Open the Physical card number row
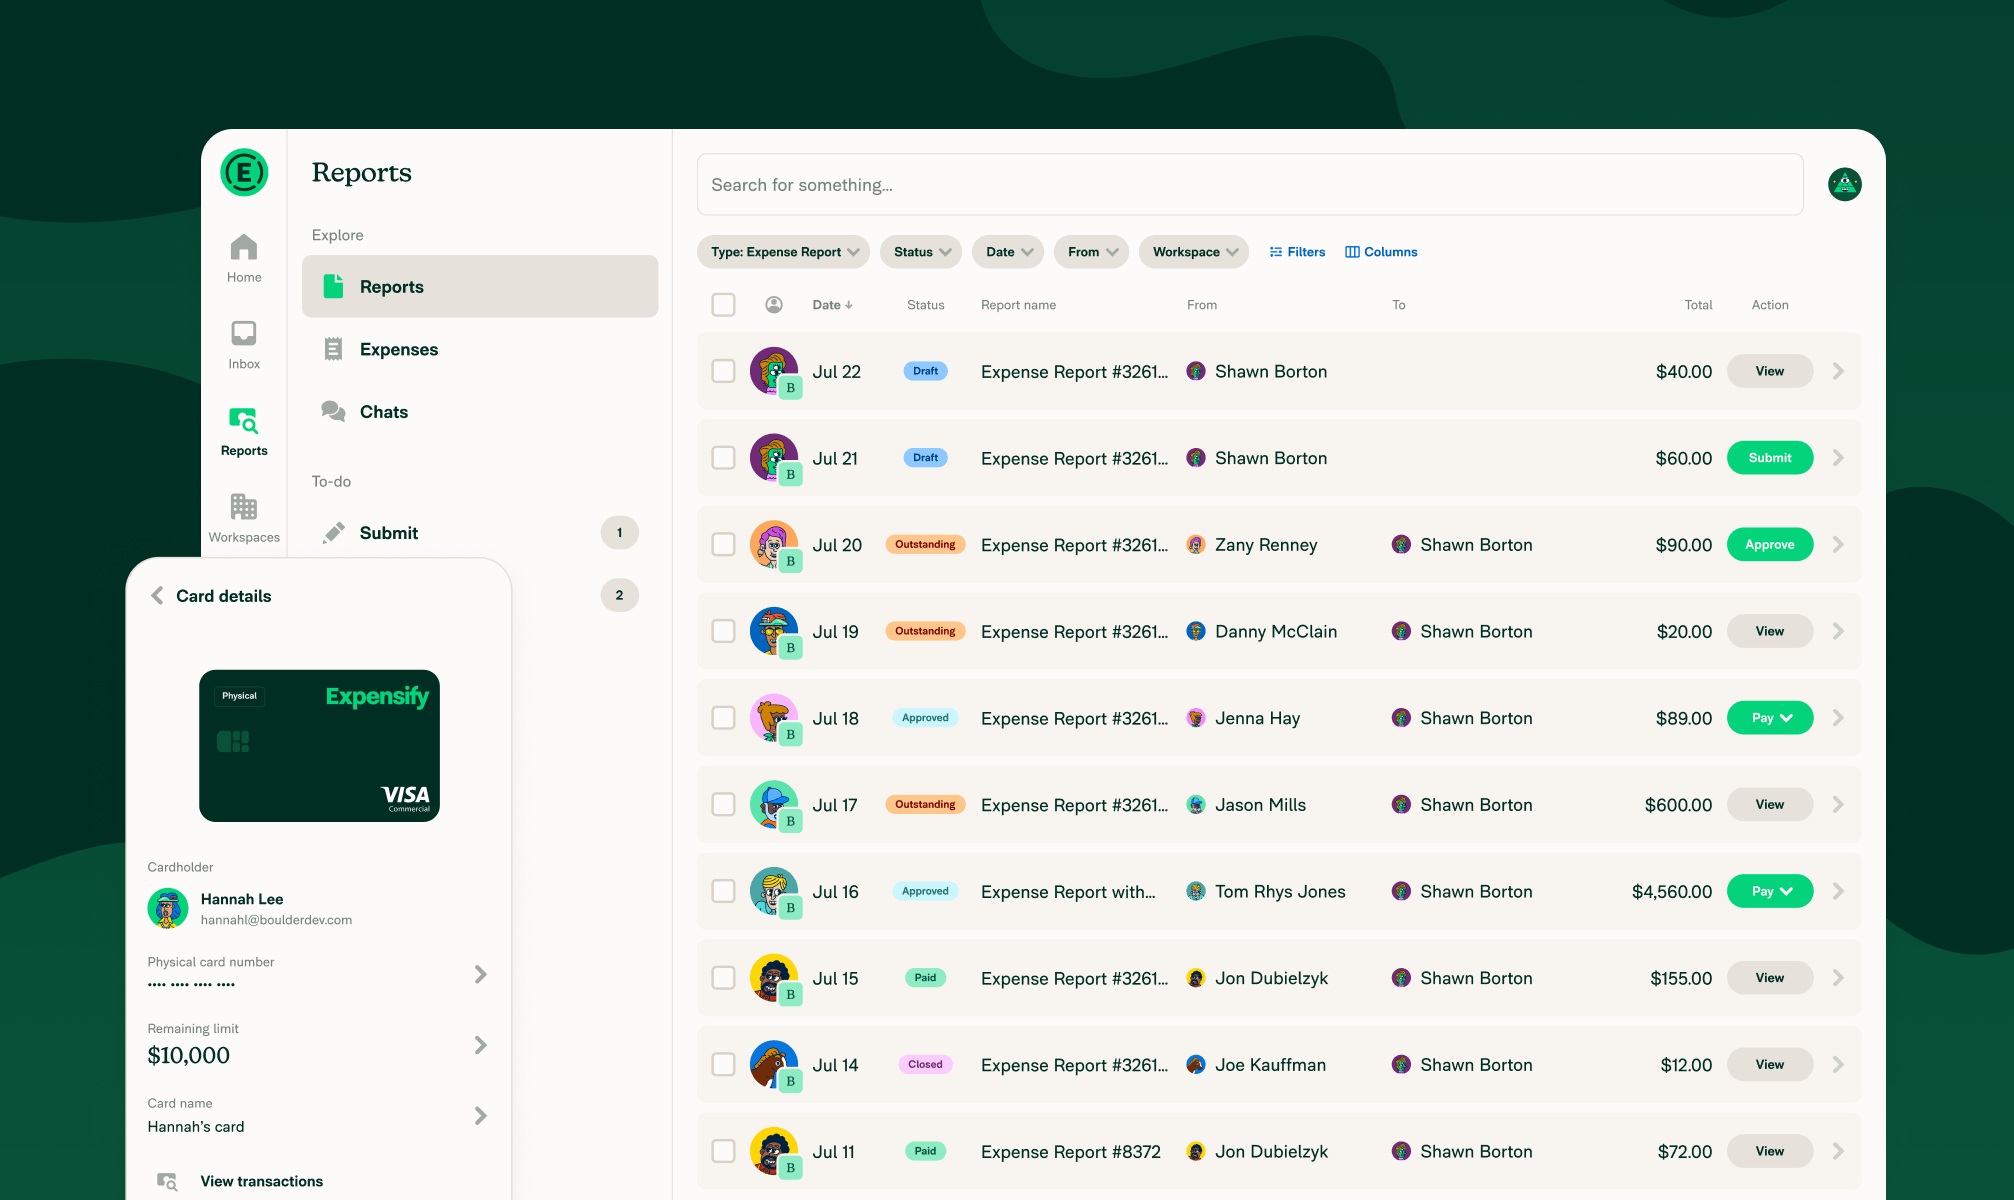2014x1200 pixels. (x=318, y=974)
